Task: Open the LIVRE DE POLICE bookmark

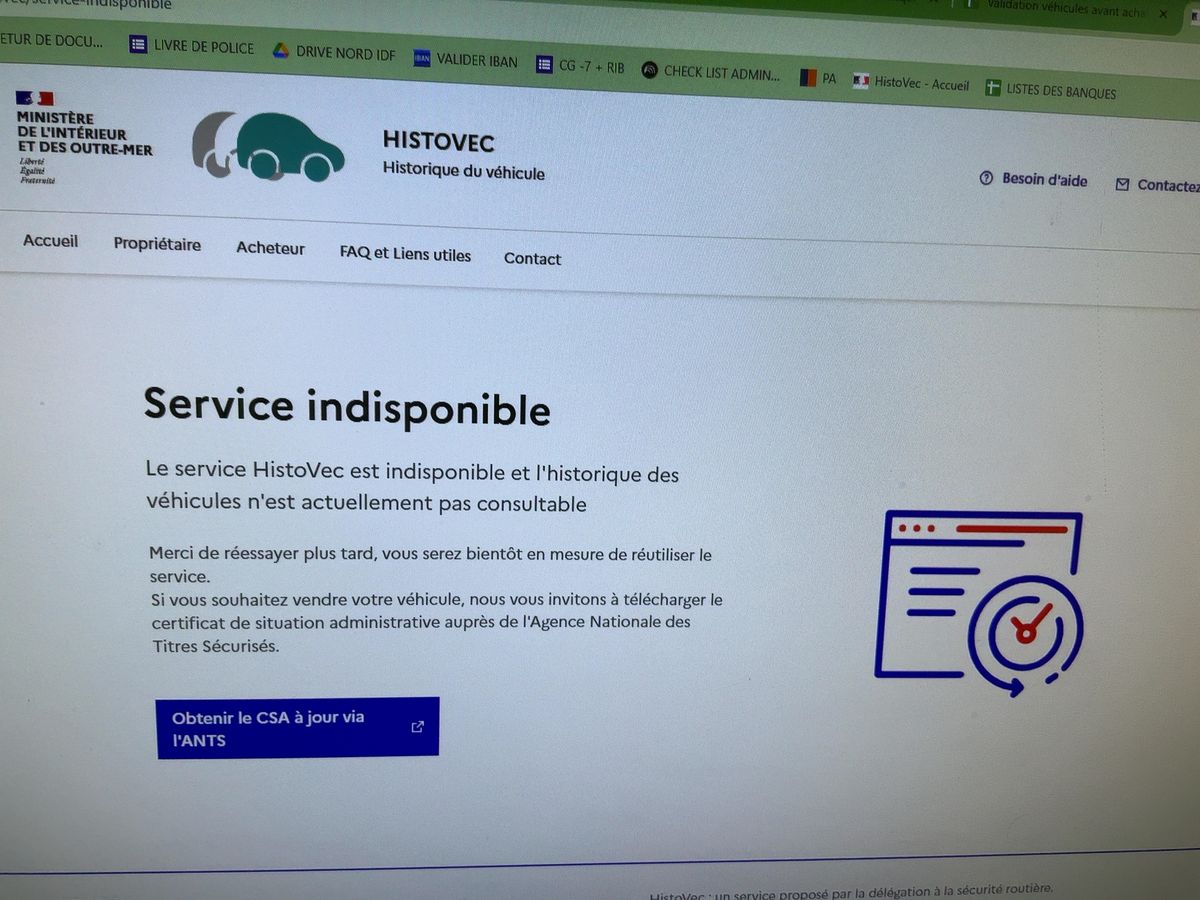Action: pos(192,46)
